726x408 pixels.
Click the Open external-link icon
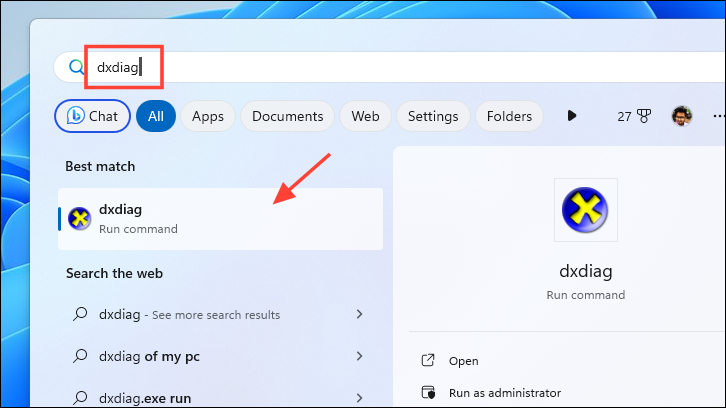click(x=428, y=360)
